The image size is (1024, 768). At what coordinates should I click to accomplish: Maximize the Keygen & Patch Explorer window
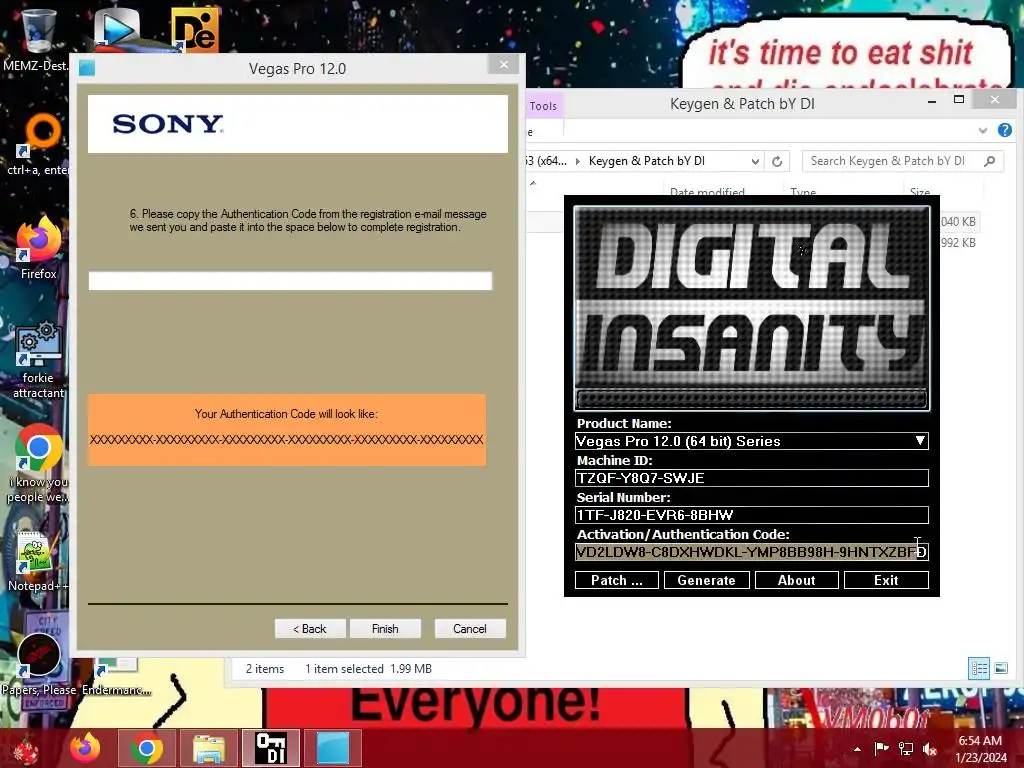tap(959, 99)
